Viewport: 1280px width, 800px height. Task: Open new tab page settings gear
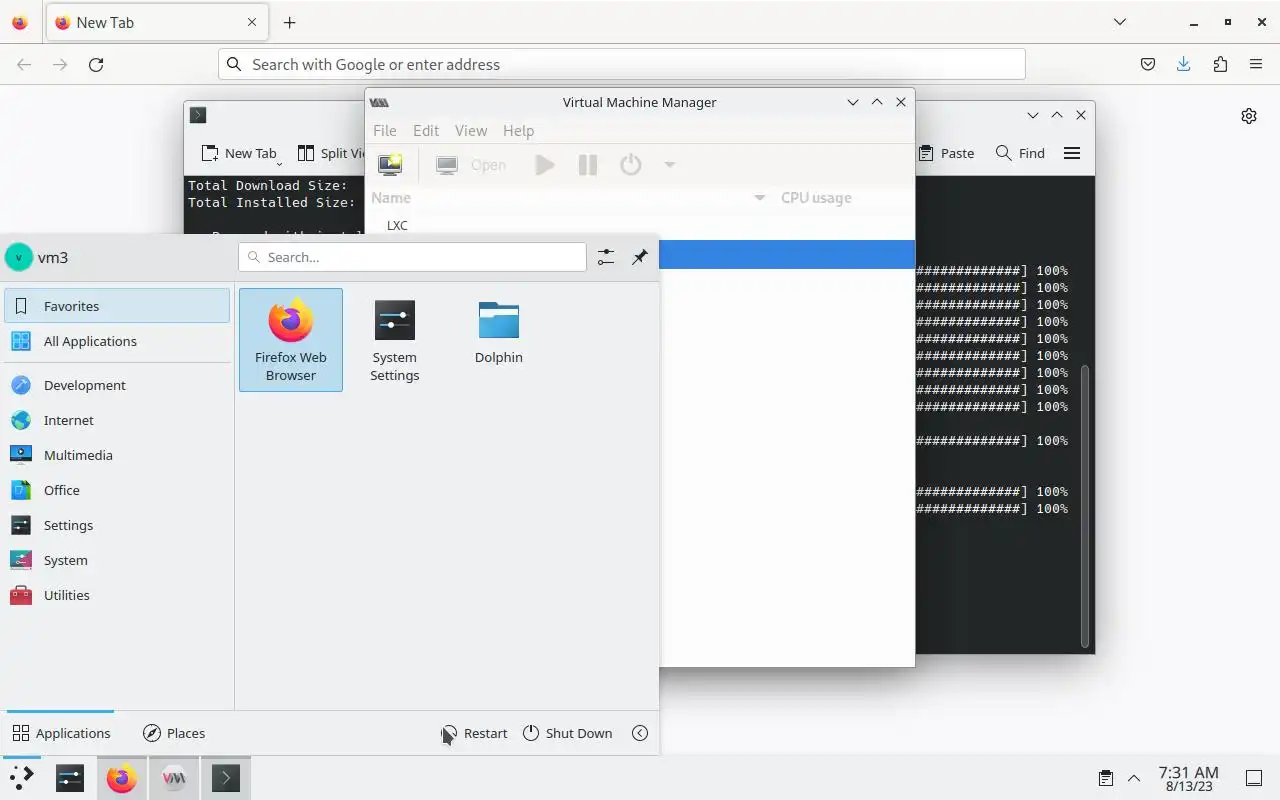[1249, 116]
